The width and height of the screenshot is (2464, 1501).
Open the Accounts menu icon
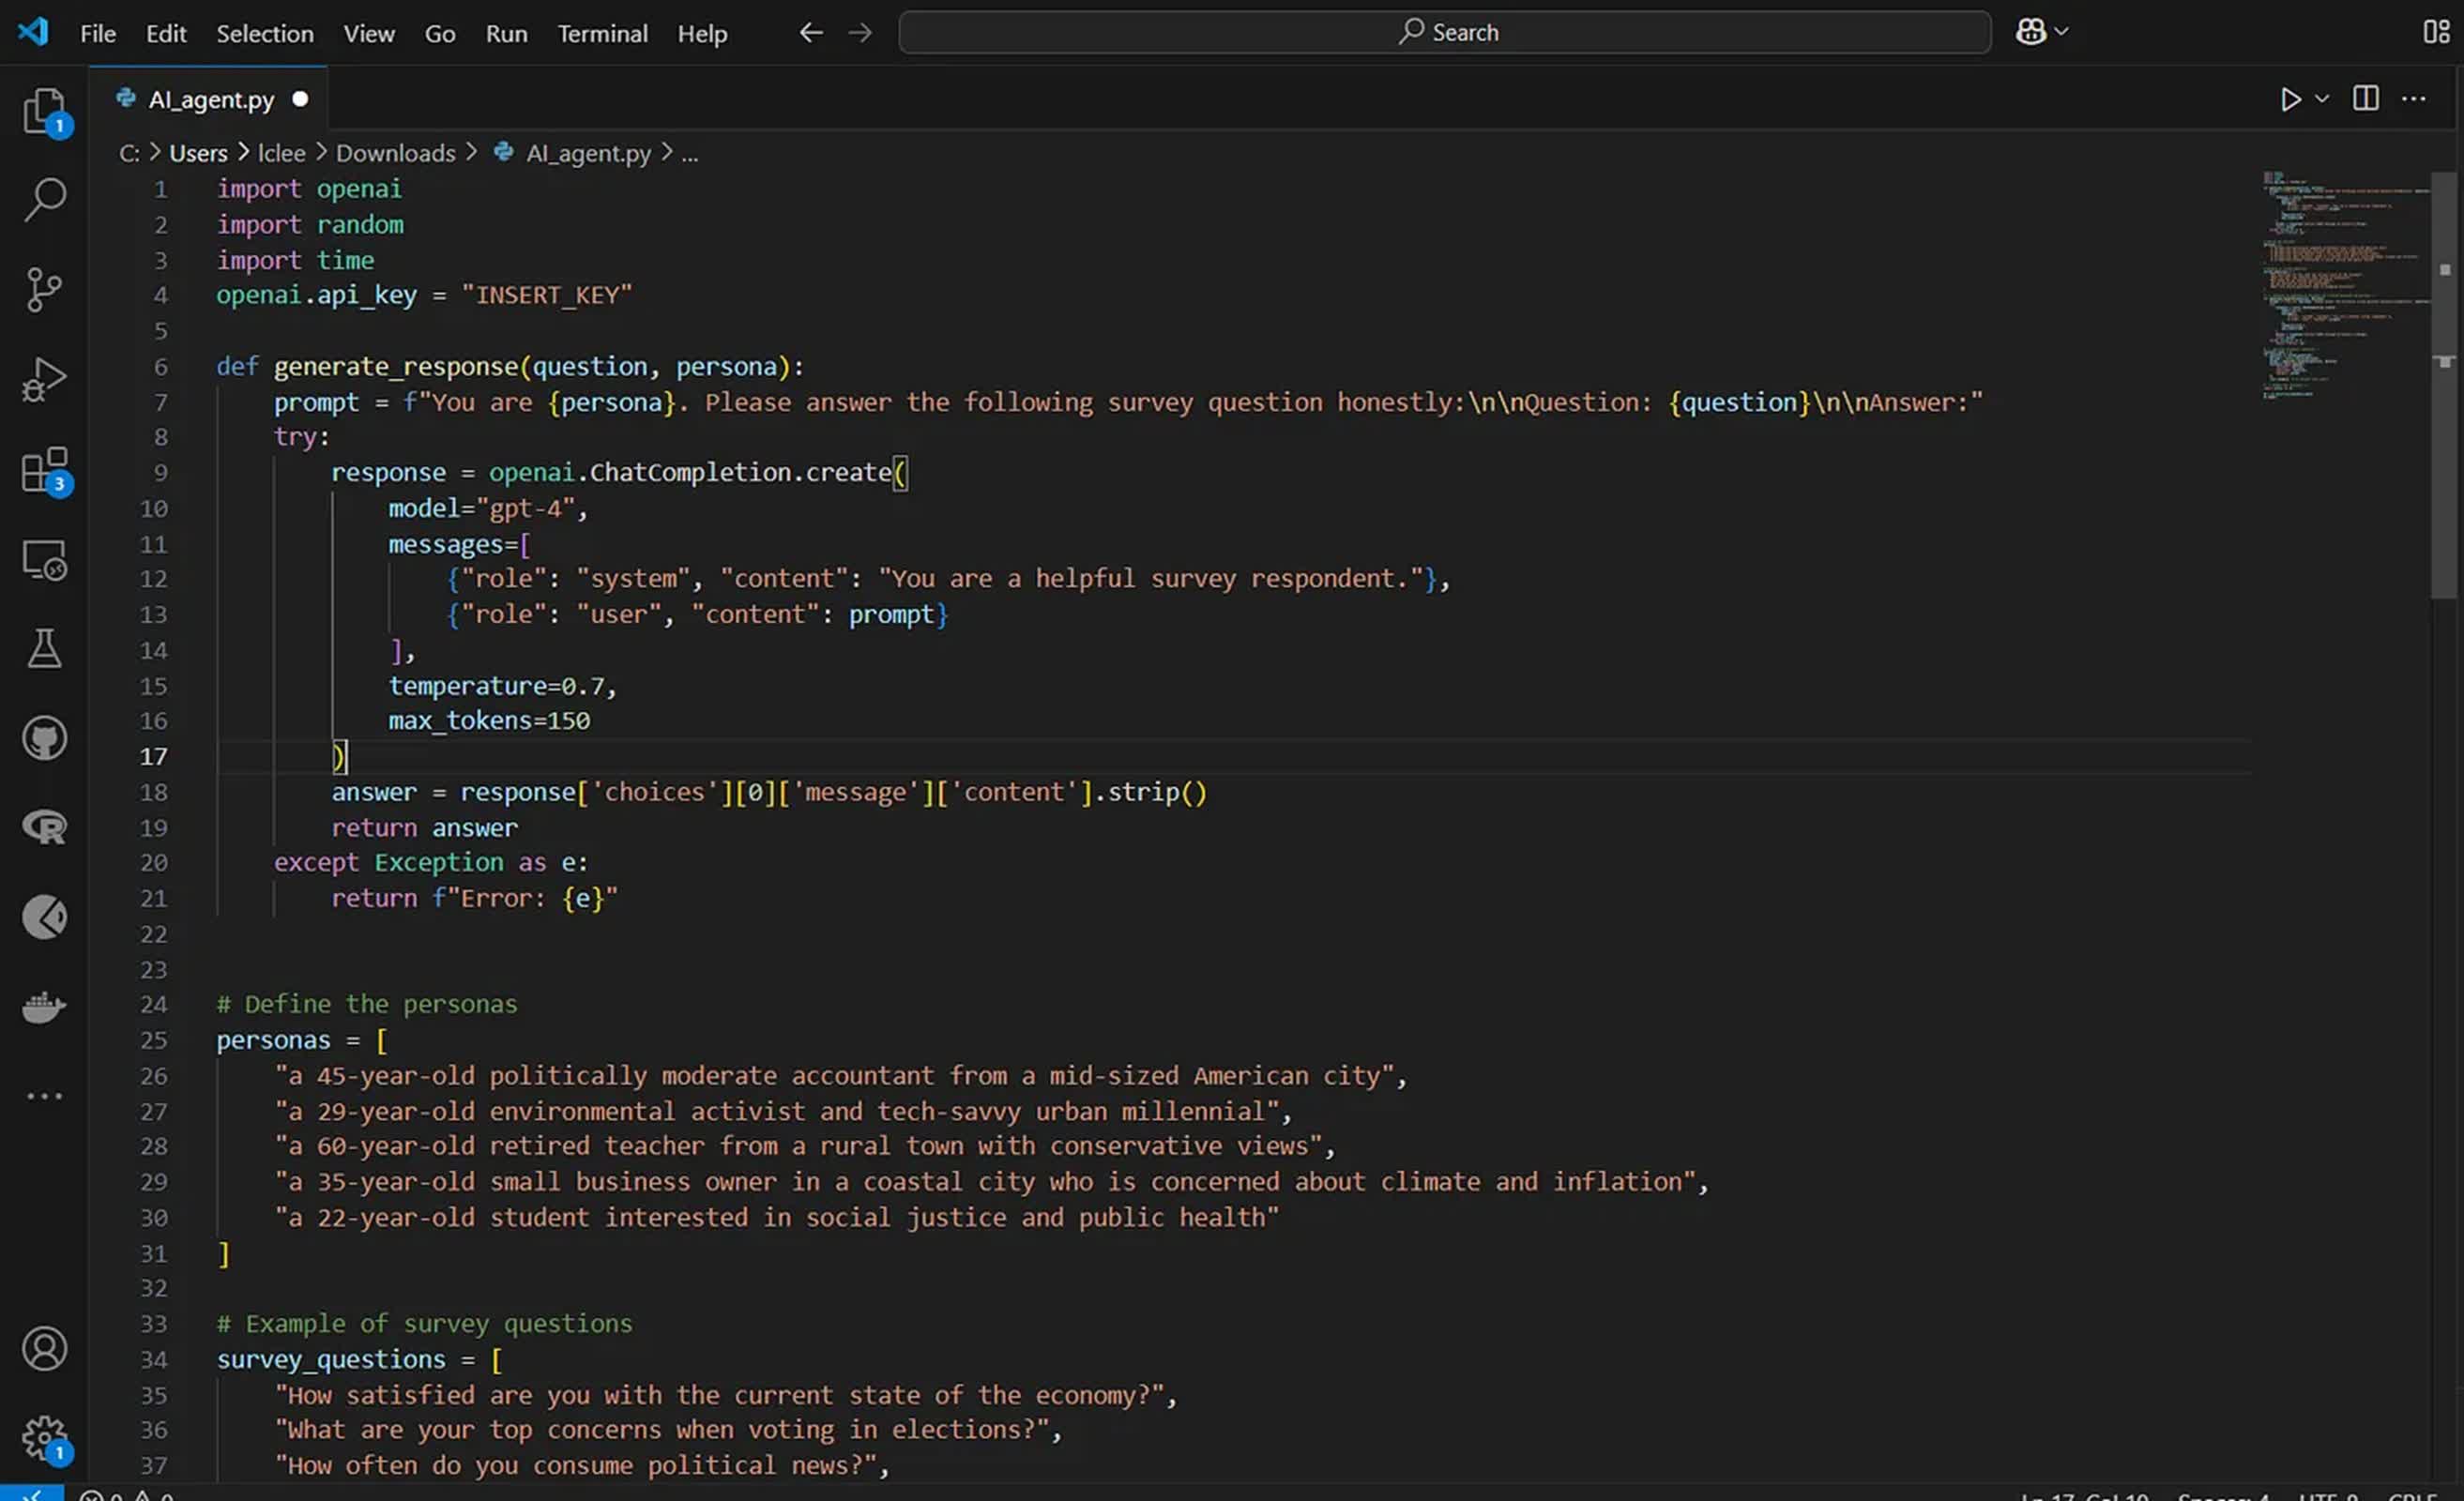pyautogui.click(x=44, y=1348)
